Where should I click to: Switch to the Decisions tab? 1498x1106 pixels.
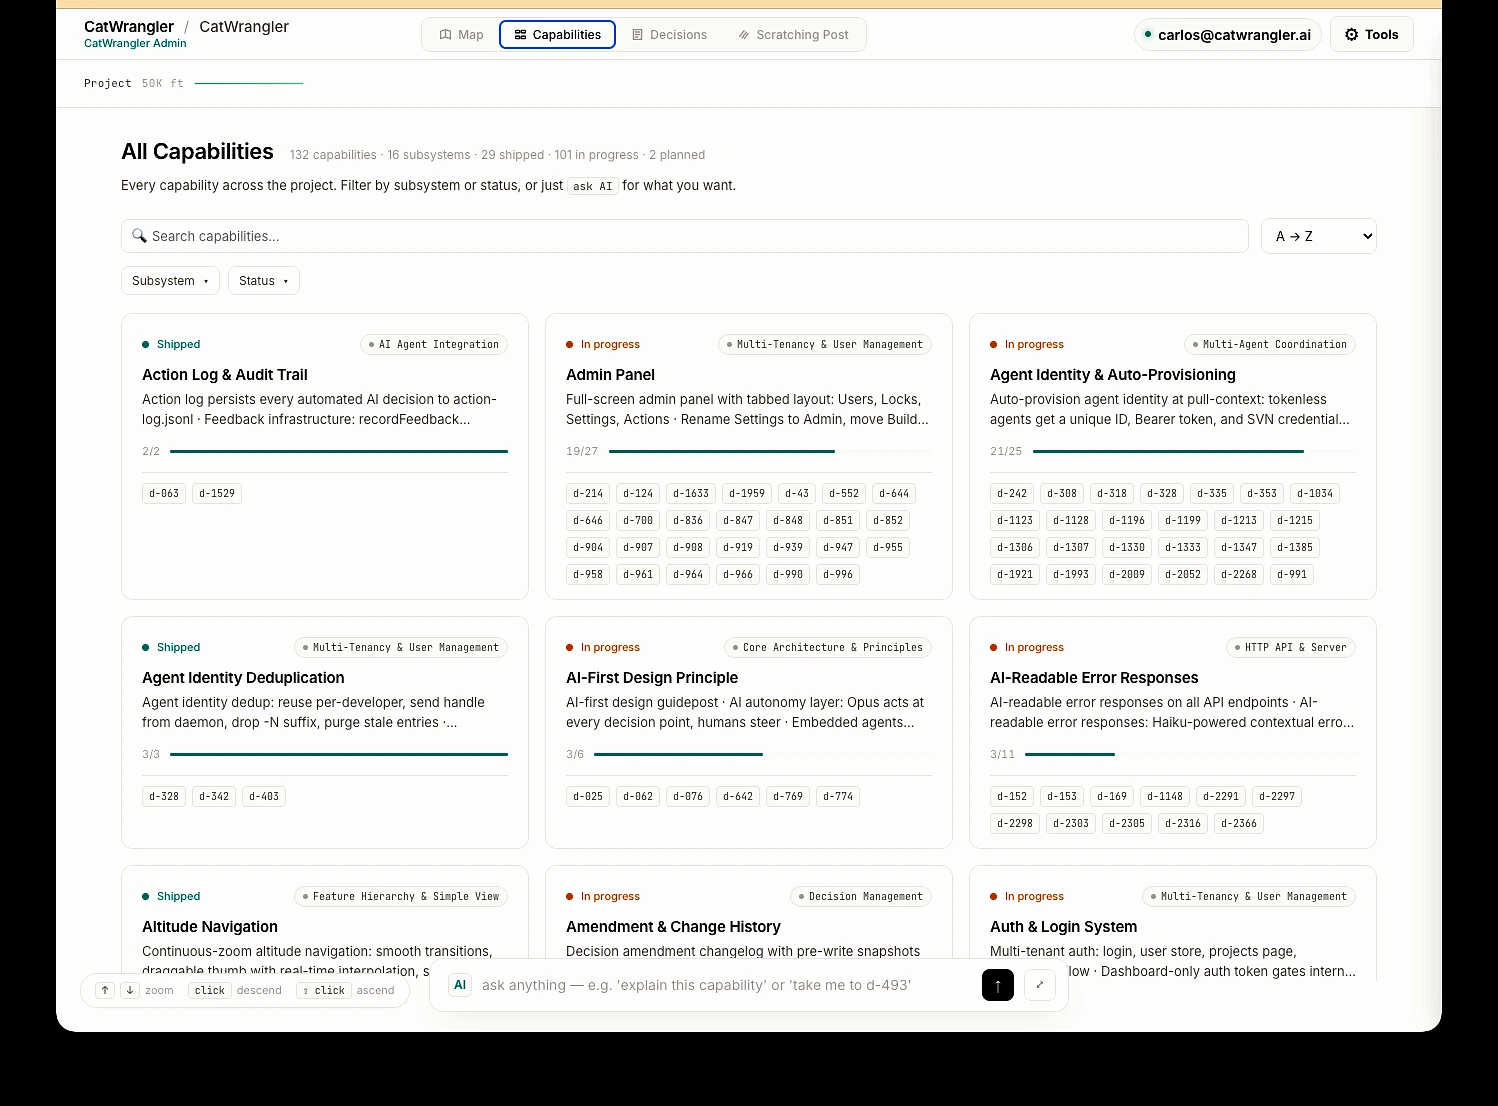coord(669,35)
